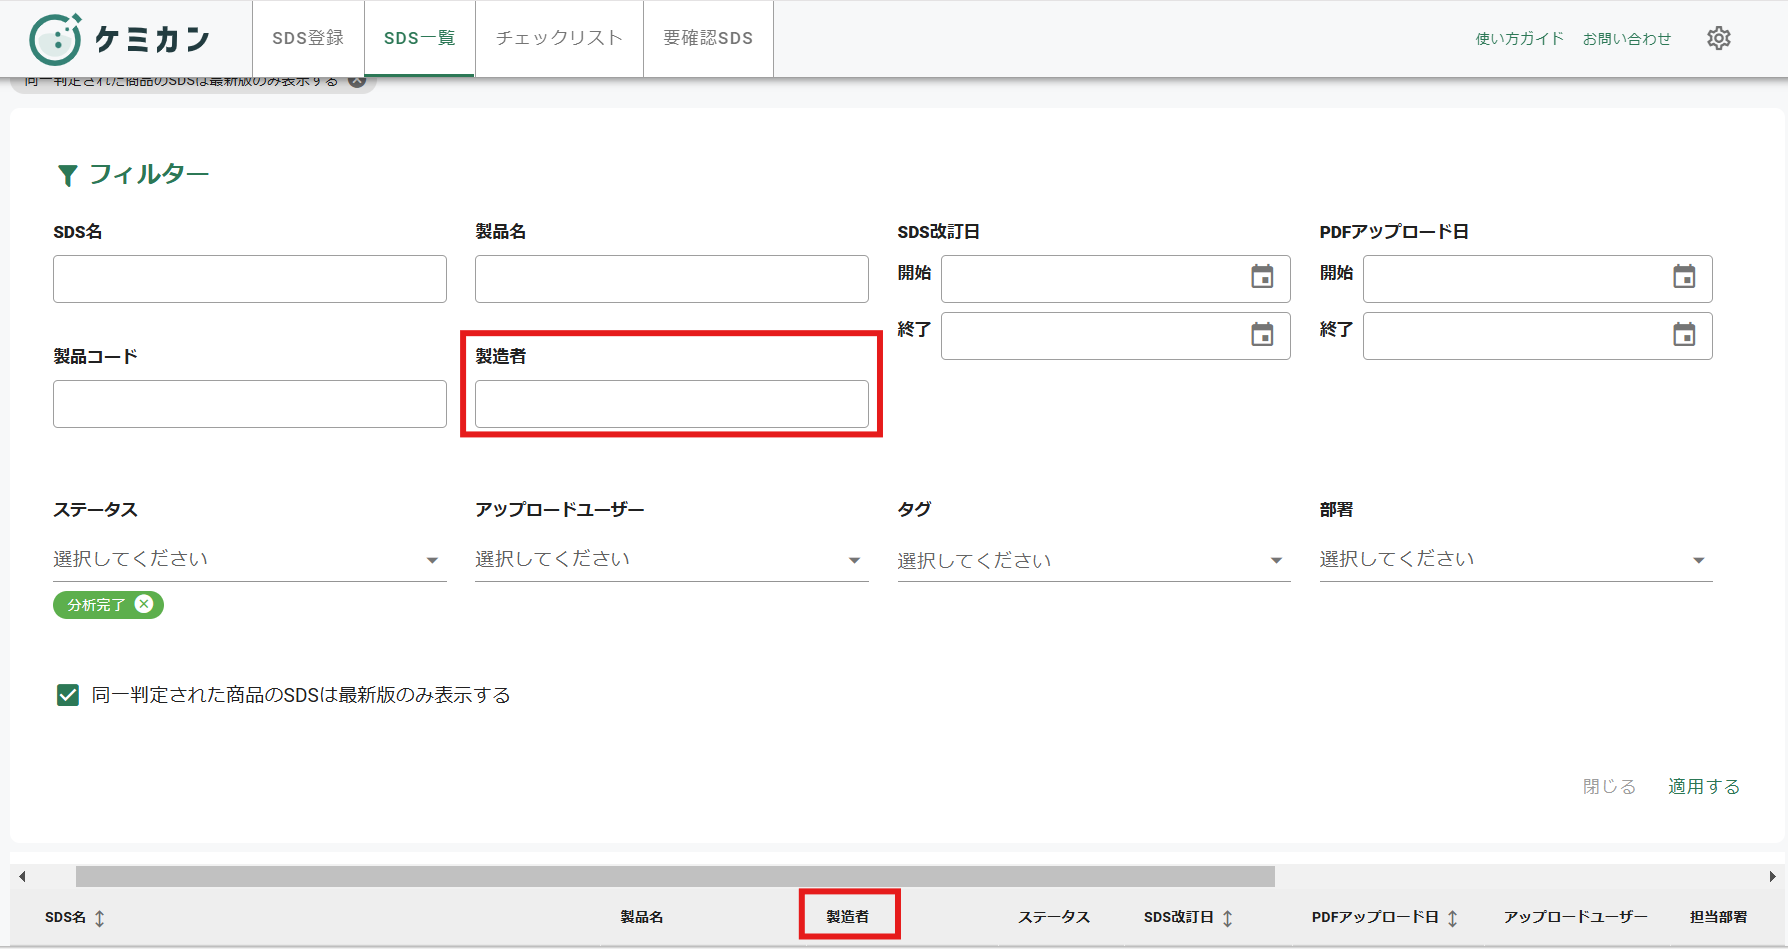Expand the ステータス dropdown
The width and height of the screenshot is (1788, 949).
(250, 559)
